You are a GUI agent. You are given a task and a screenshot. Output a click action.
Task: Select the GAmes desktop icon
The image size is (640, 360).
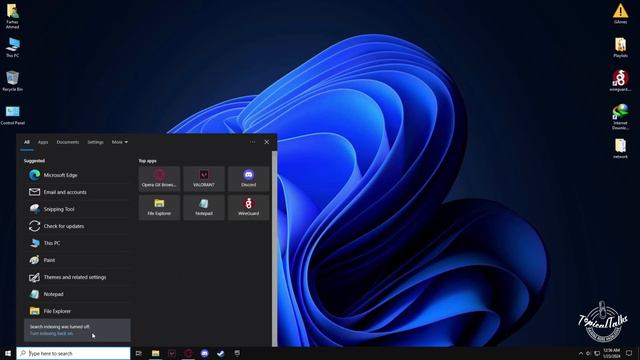620,13
